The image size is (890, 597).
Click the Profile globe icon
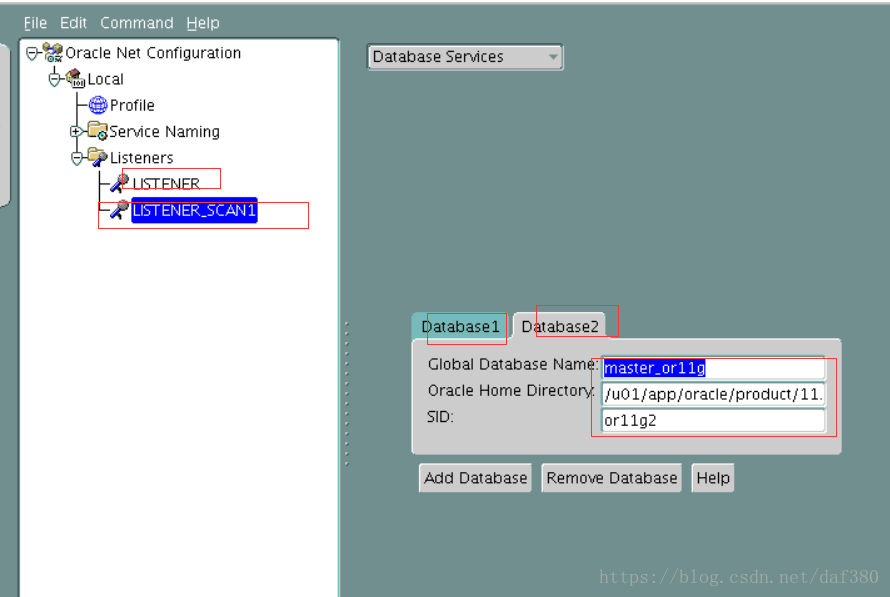(x=98, y=104)
